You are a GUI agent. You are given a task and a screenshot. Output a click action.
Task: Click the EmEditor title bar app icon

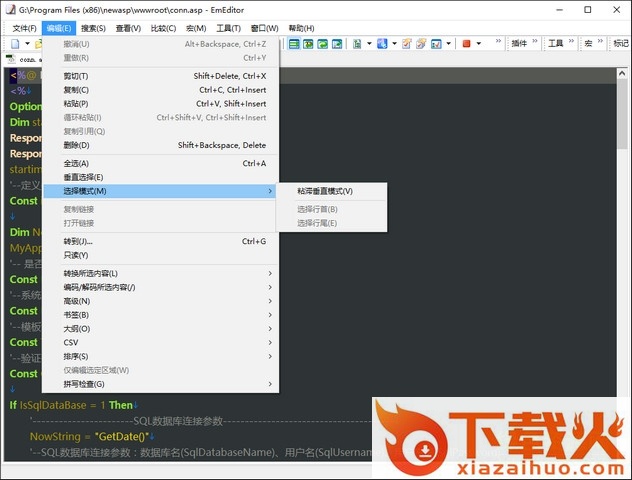(10, 9)
